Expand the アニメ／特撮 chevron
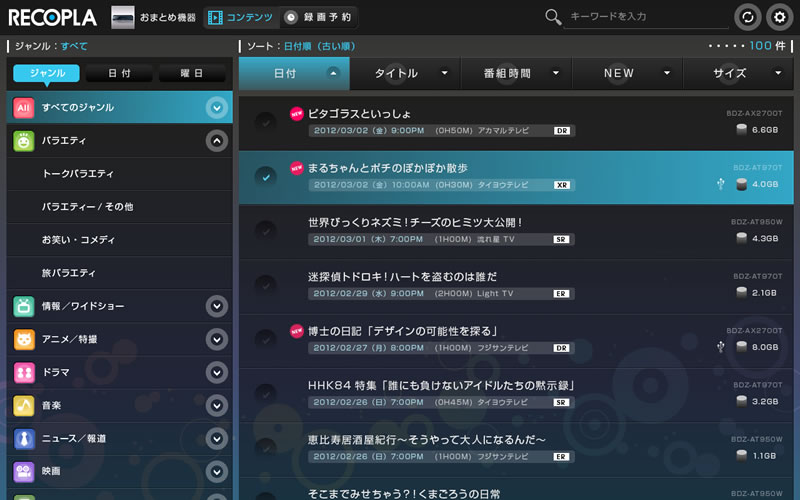This screenshot has height=500, width=800. pyautogui.click(x=217, y=339)
